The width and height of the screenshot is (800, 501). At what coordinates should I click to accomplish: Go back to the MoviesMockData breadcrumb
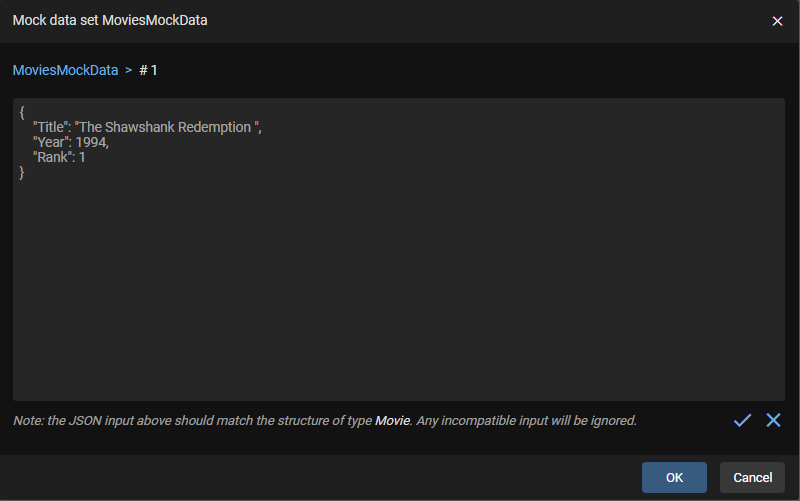pyautogui.click(x=65, y=70)
